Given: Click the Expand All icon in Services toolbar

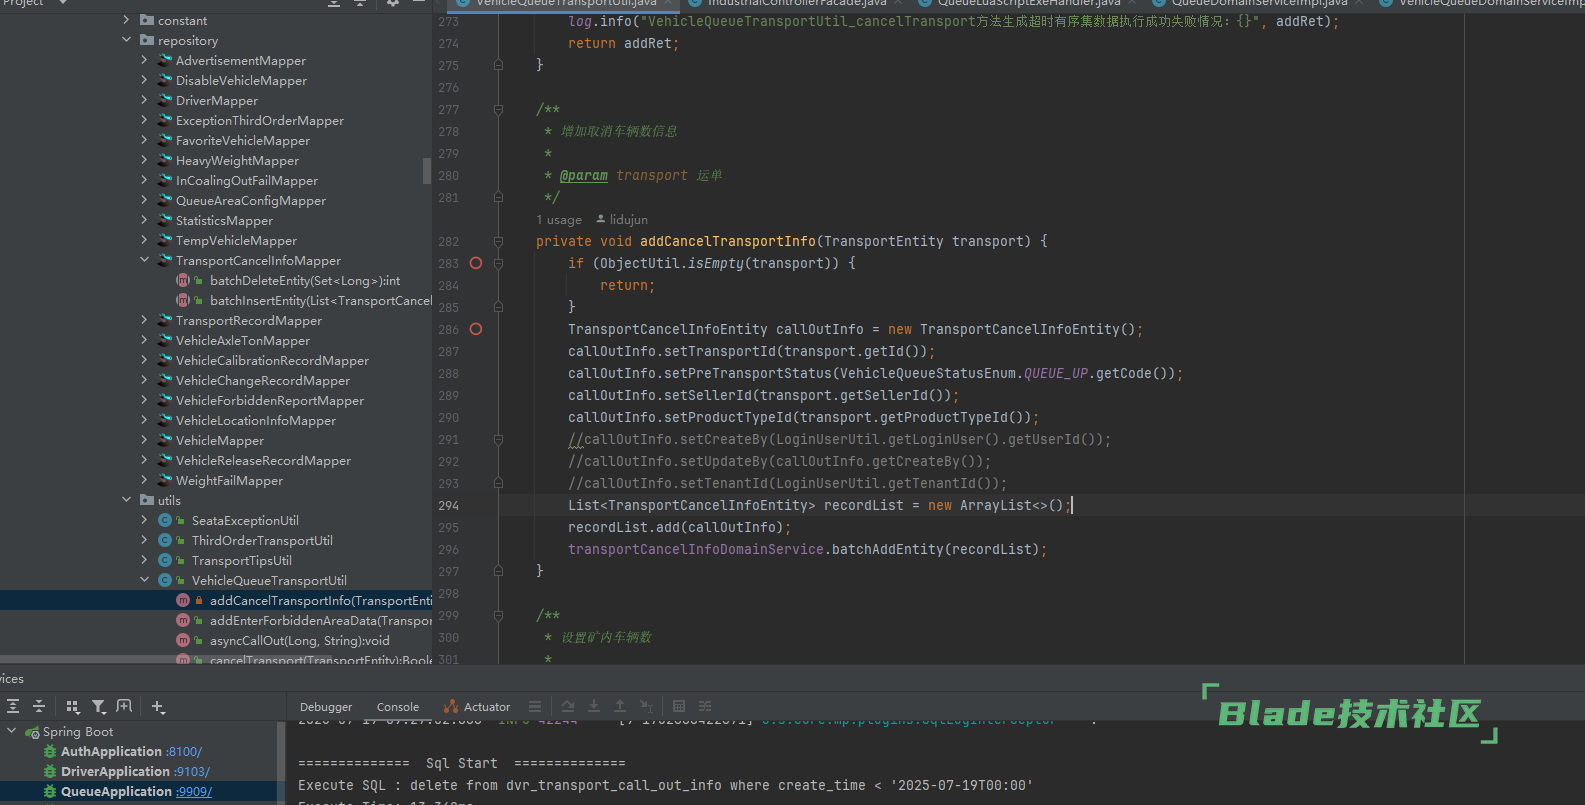Looking at the screenshot, I should pos(13,706).
